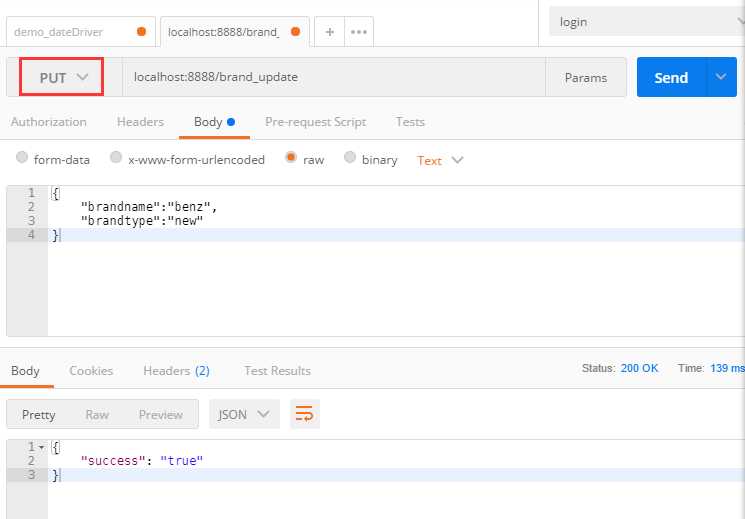This screenshot has height=519, width=745.
Task: Click the Send button
Action: pyautogui.click(x=672, y=77)
